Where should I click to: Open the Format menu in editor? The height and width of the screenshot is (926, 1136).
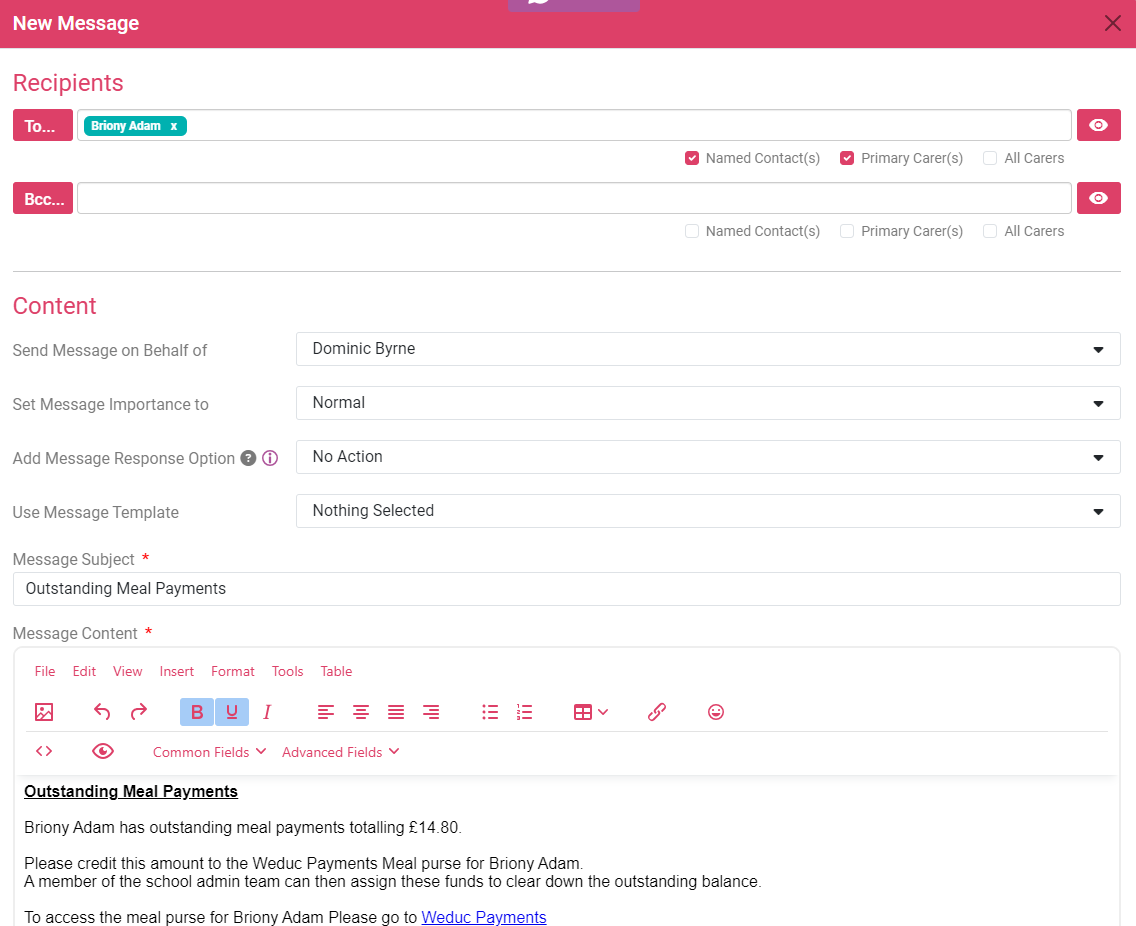coord(232,671)
